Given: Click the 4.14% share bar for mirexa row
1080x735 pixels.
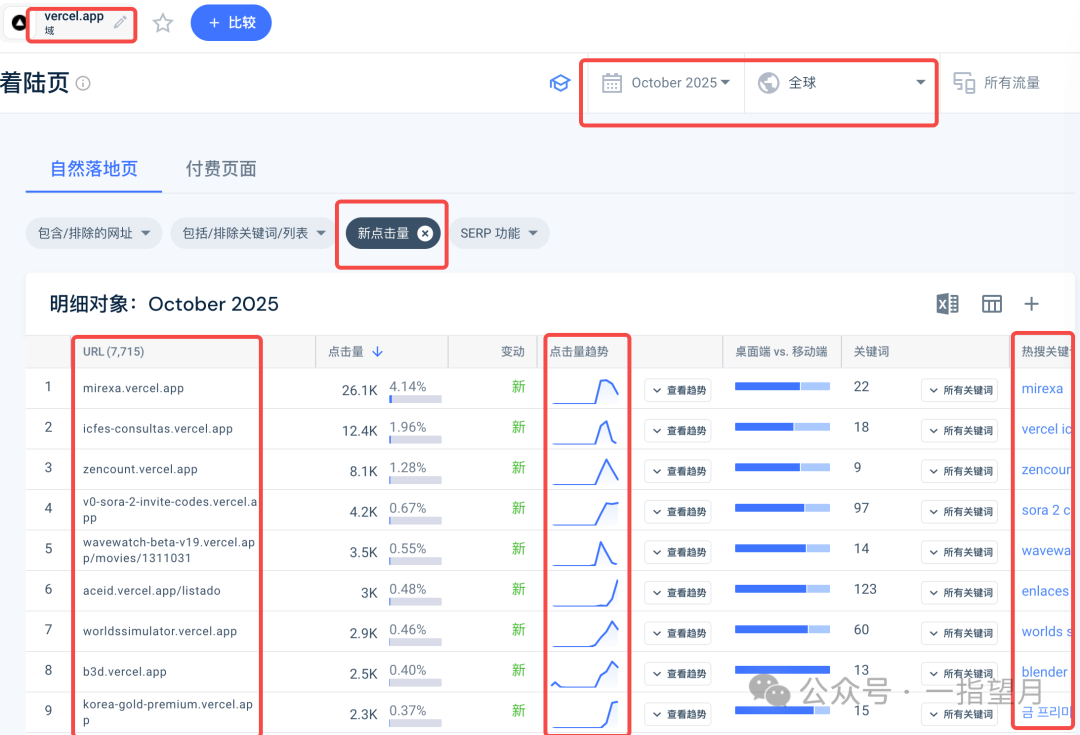Looking at the screenshot, I should tap(415, 399).
